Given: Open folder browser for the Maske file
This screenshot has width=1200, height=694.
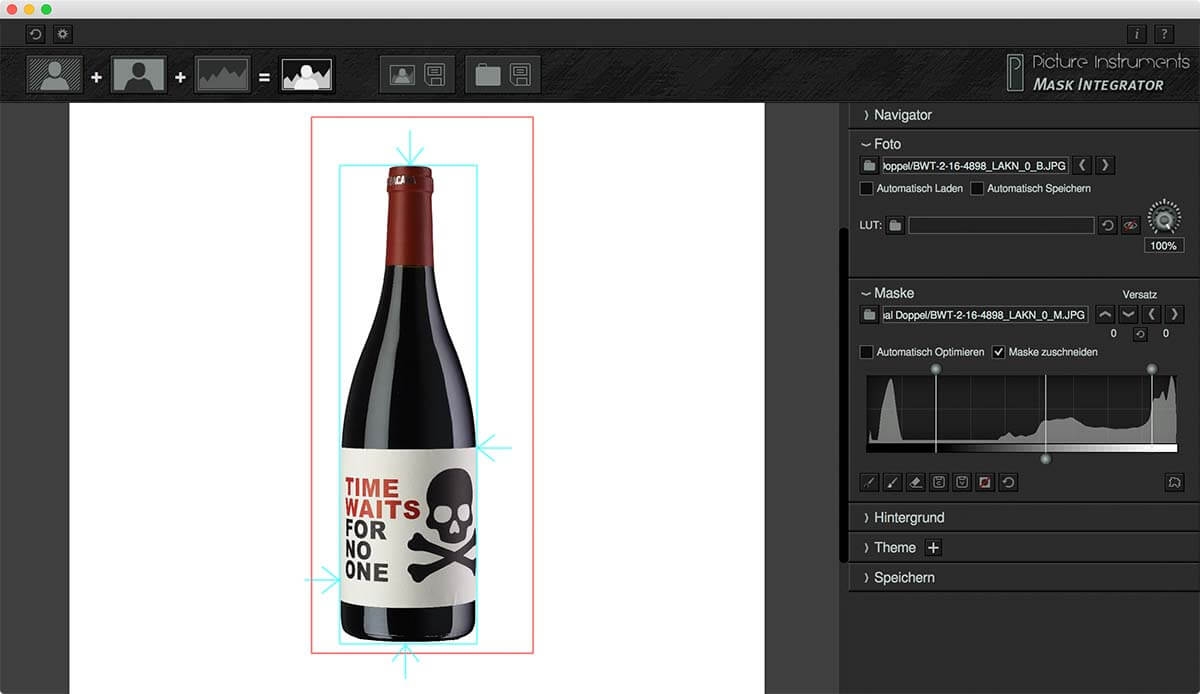Looking at the screenshot, I should [x=869, y=315].
